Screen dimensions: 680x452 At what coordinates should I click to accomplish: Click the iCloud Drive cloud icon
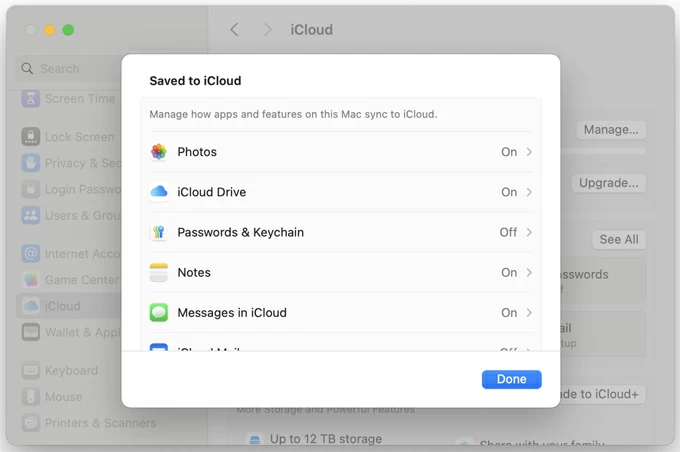158,192
